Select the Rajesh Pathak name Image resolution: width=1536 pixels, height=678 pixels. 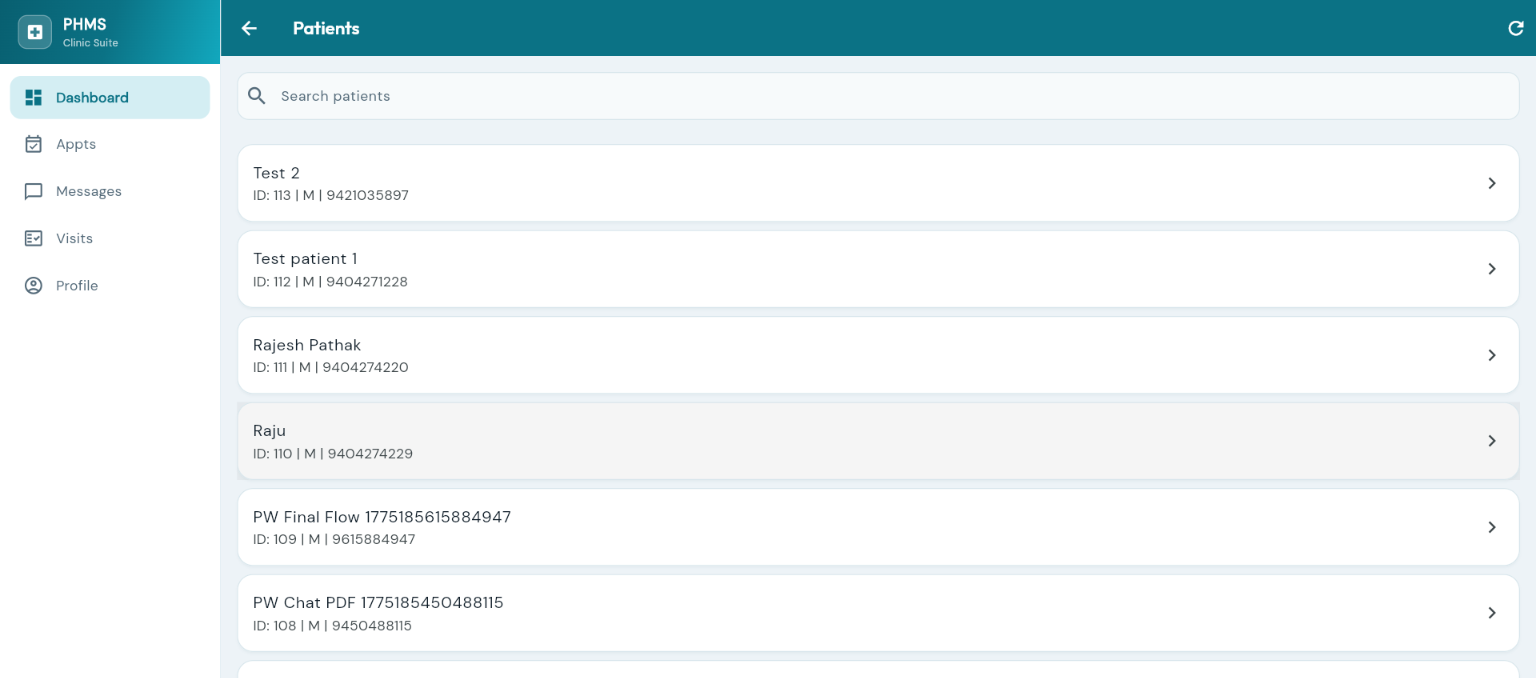point(307,345)
